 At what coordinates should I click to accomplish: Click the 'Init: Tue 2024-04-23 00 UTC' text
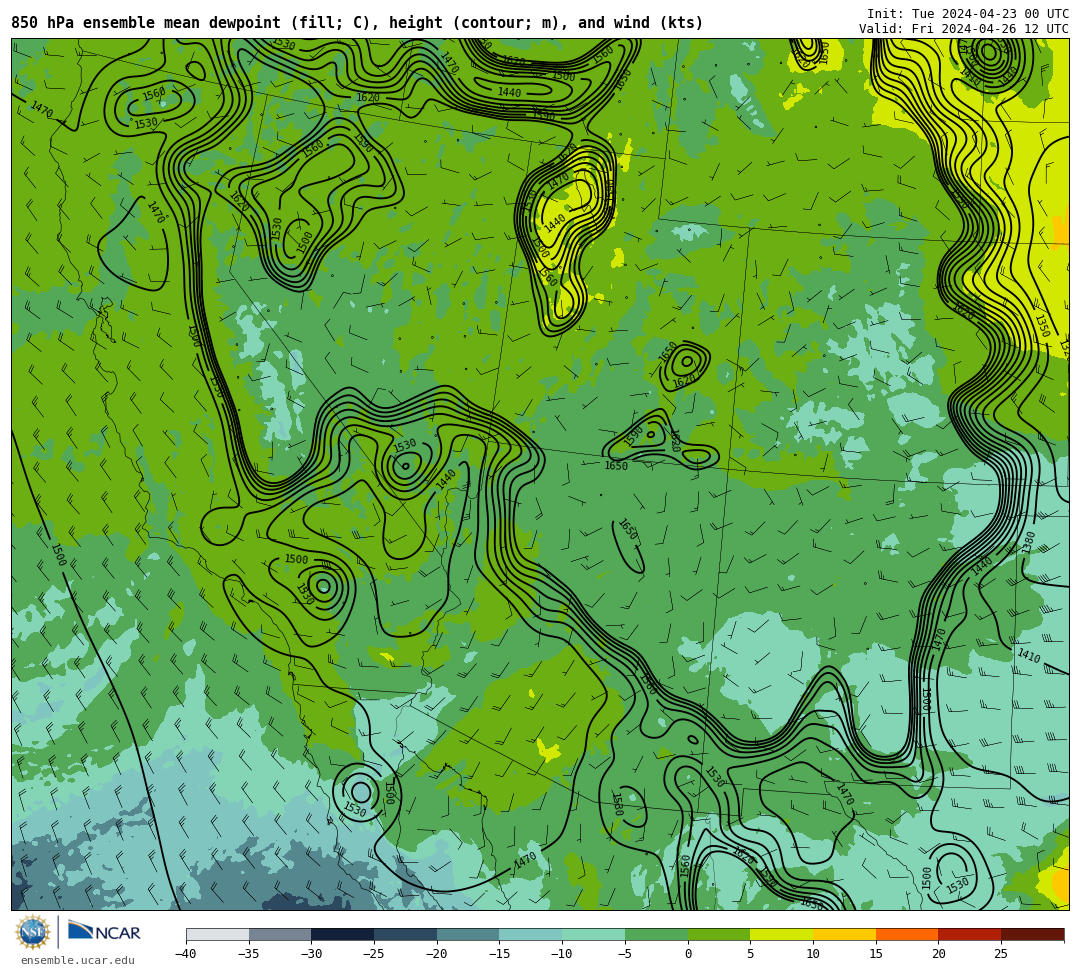(x=968, y=14)
